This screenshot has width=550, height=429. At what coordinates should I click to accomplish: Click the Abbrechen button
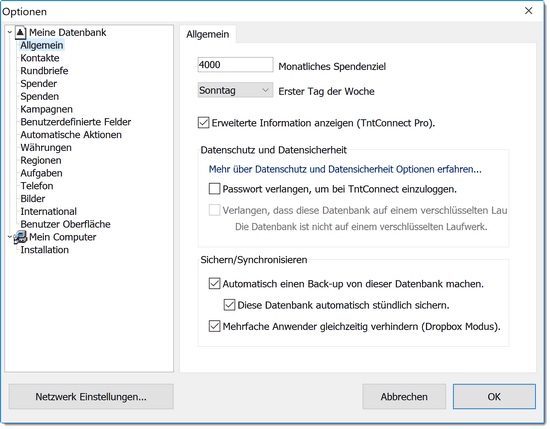[404, 397]
